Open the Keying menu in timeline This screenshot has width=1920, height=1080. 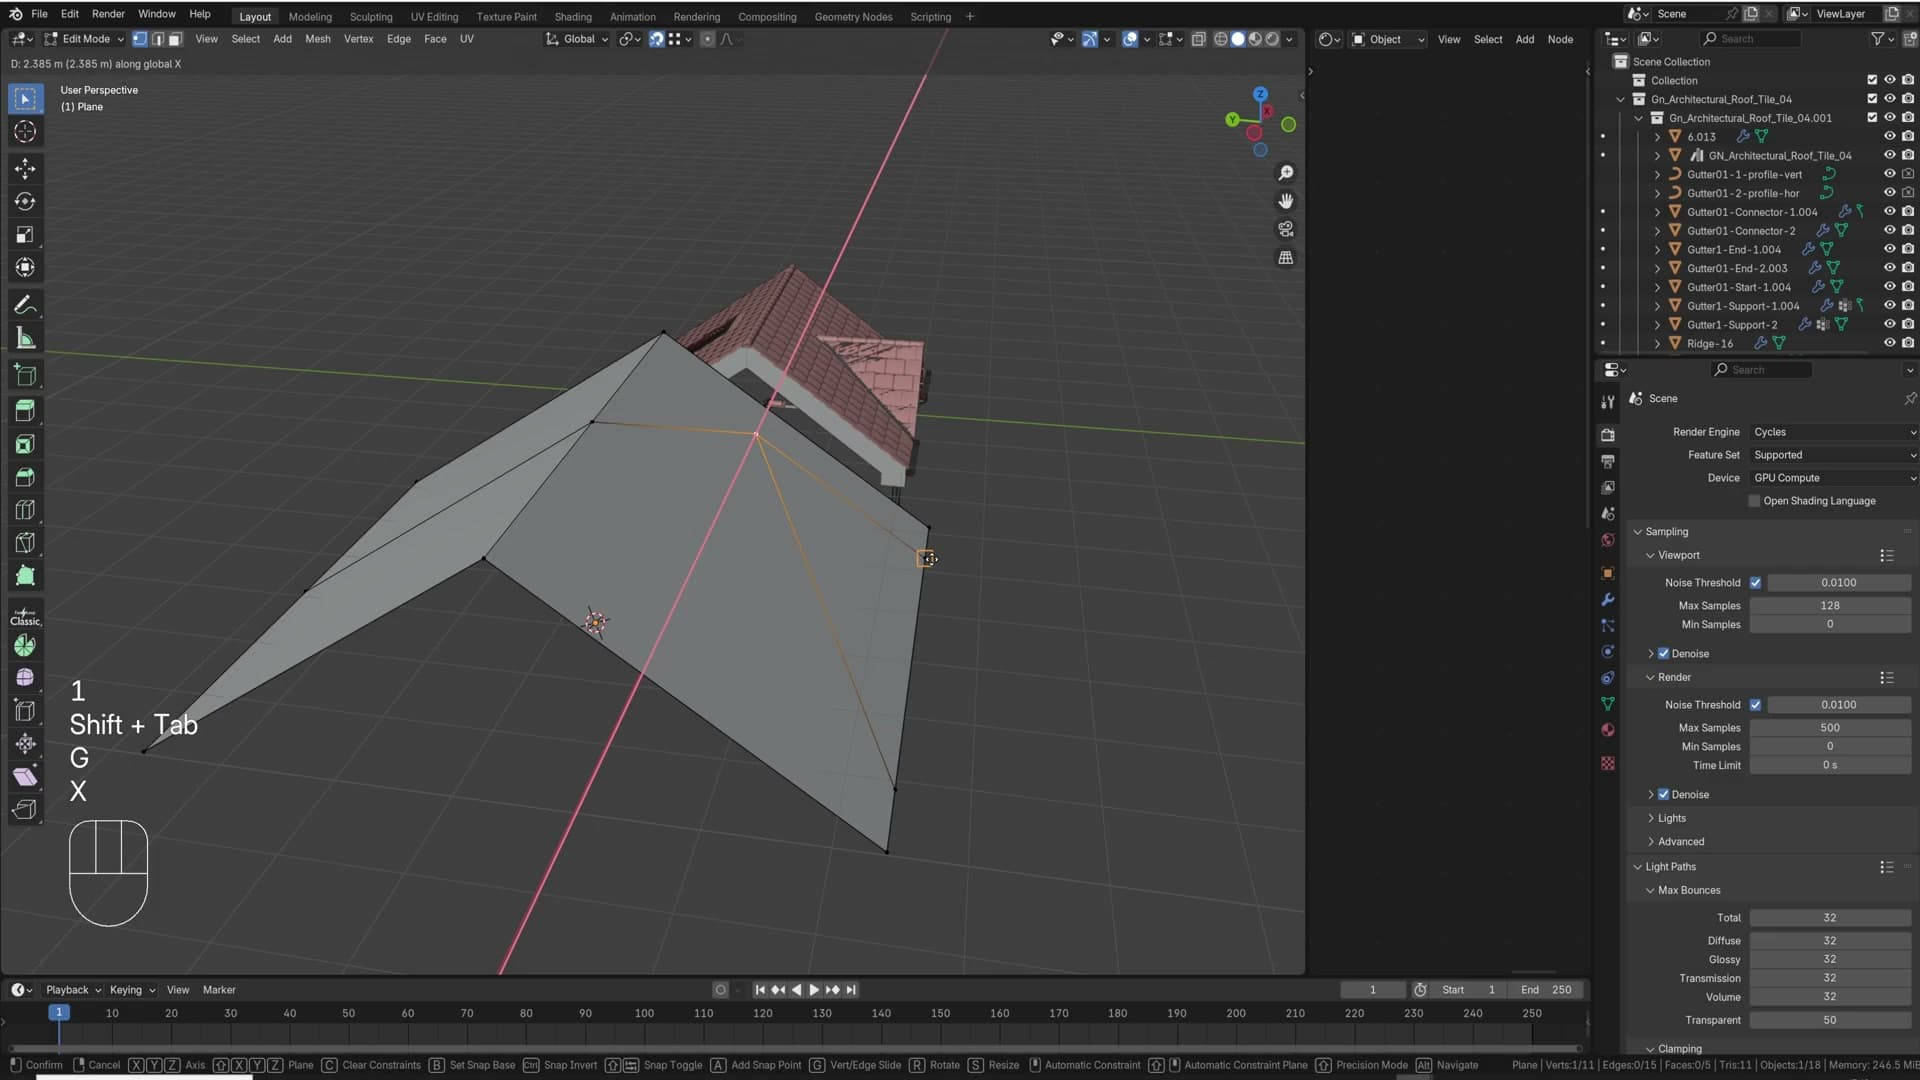pyautogui.click(x=132, y=990)
